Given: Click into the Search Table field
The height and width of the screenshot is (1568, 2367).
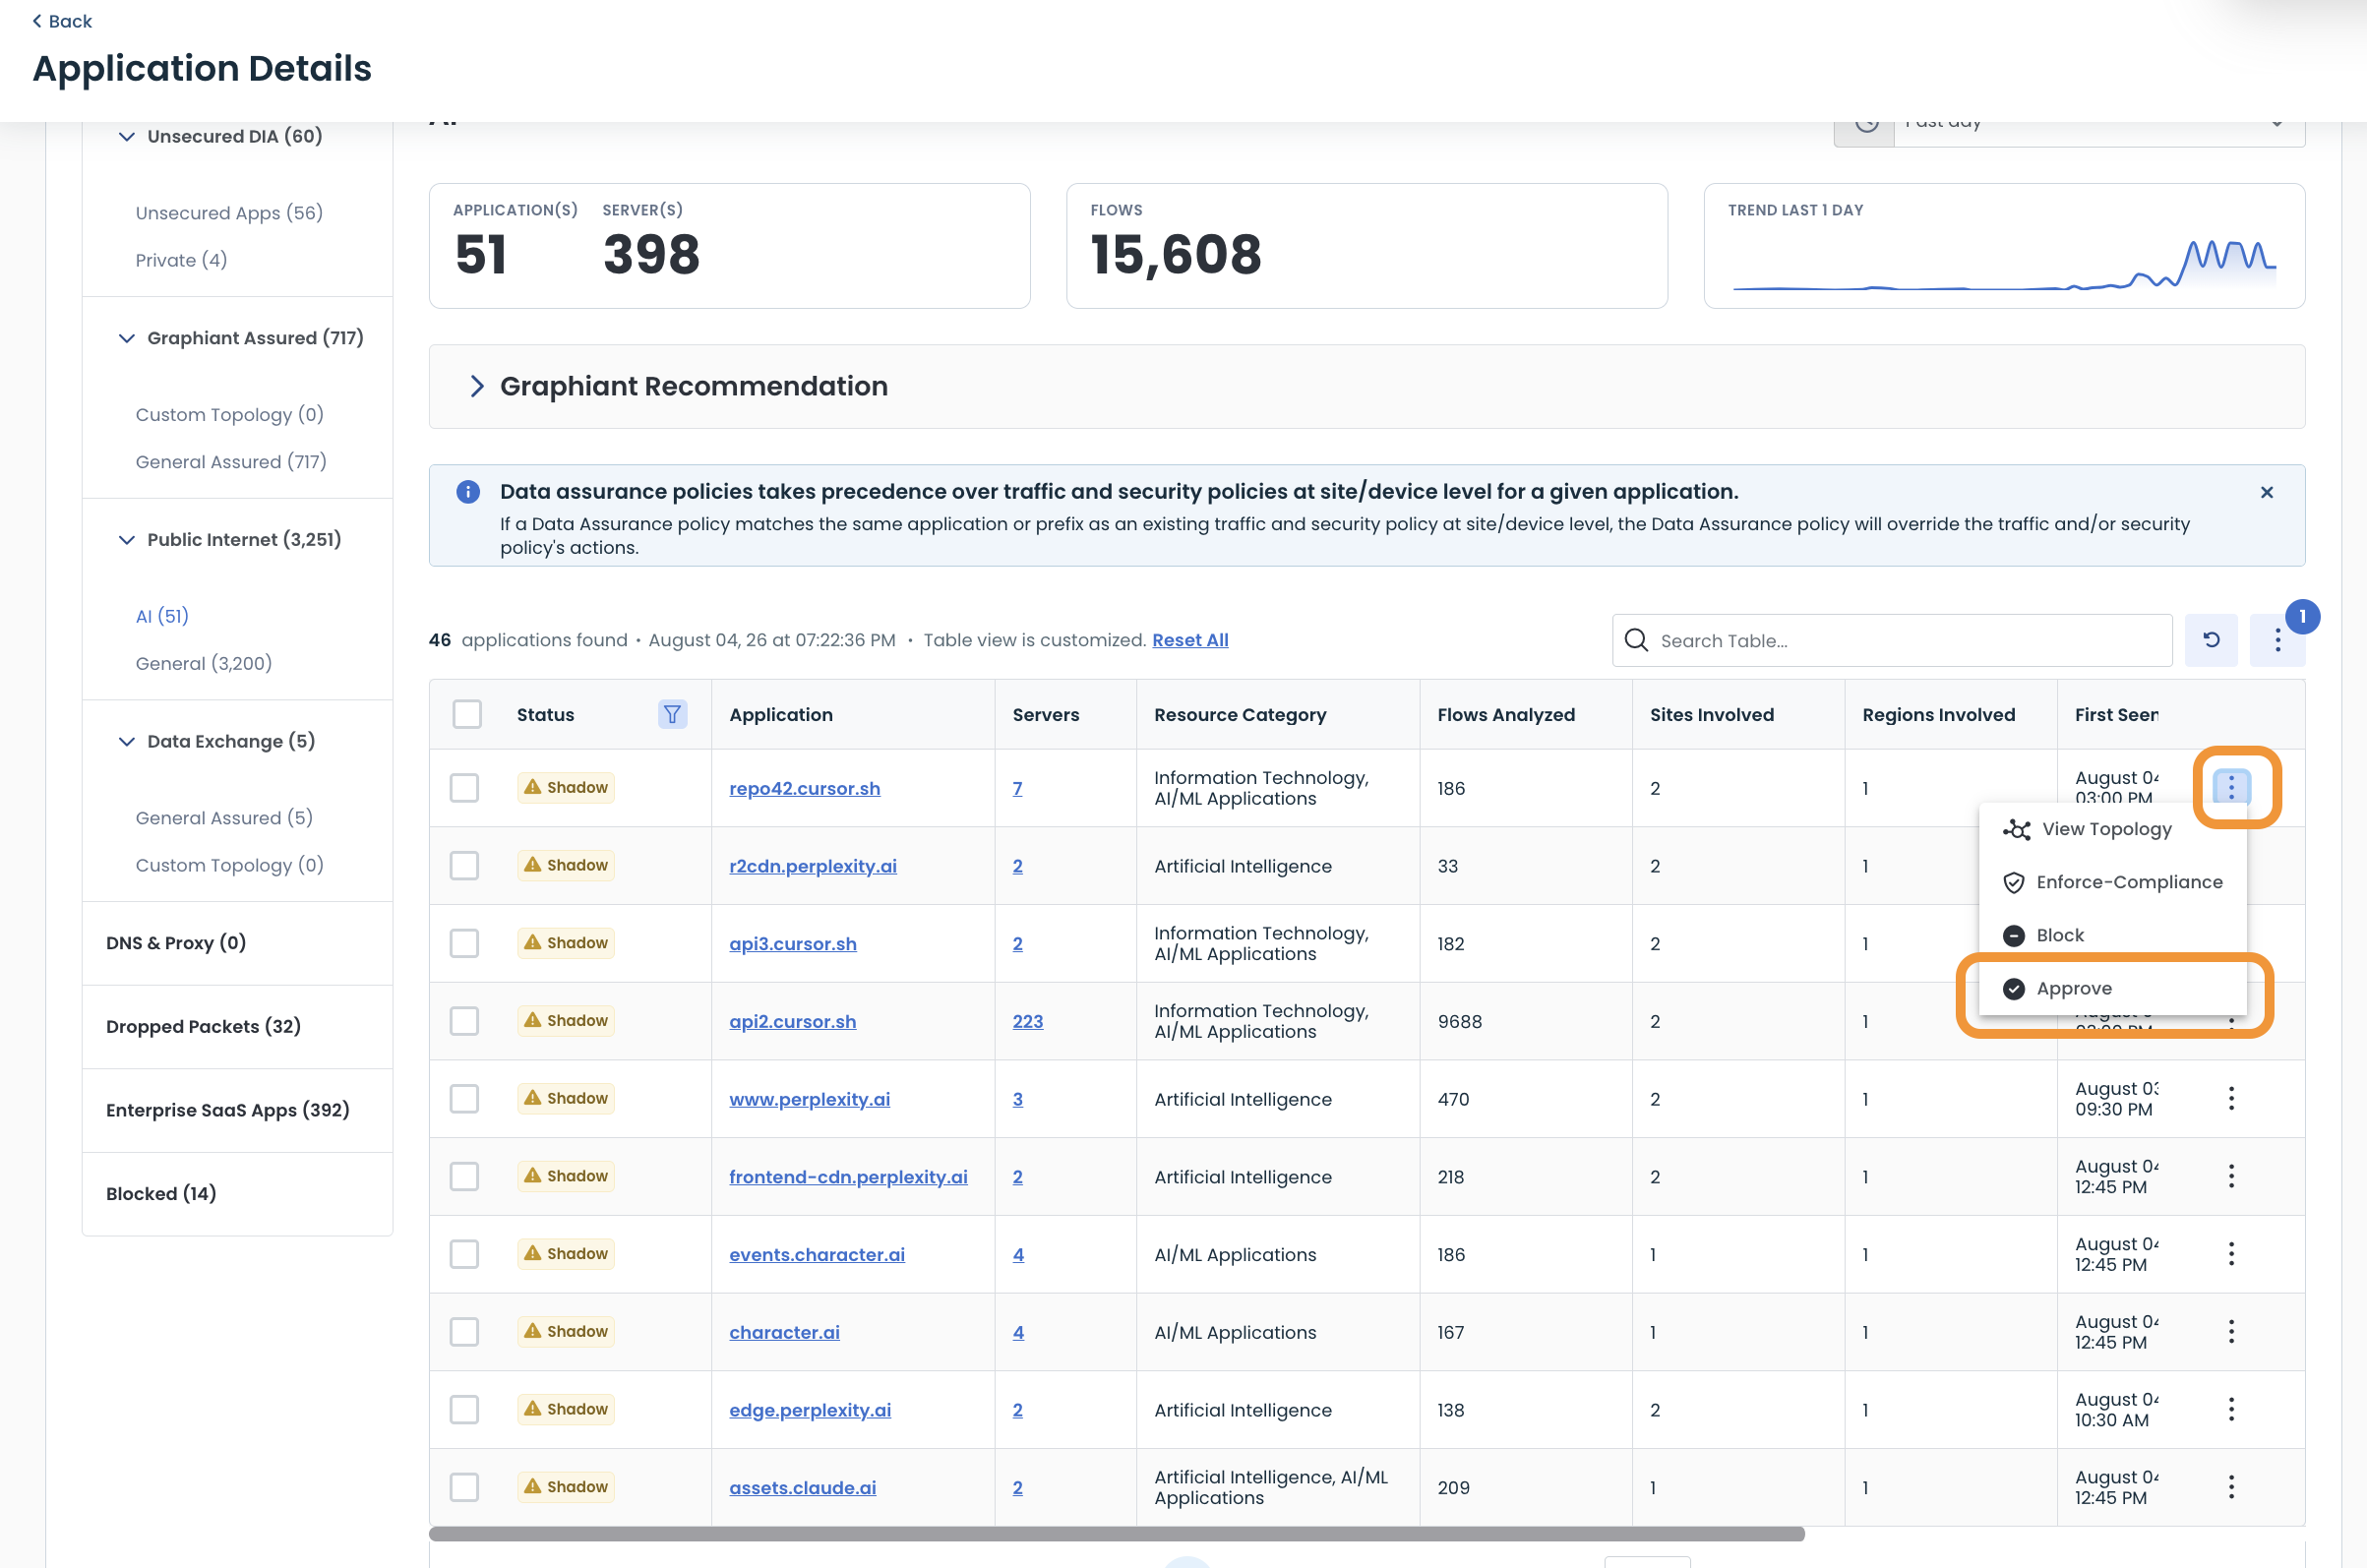Looking at the screenshot, I should pyautogui.click(x=1892, y=640).
